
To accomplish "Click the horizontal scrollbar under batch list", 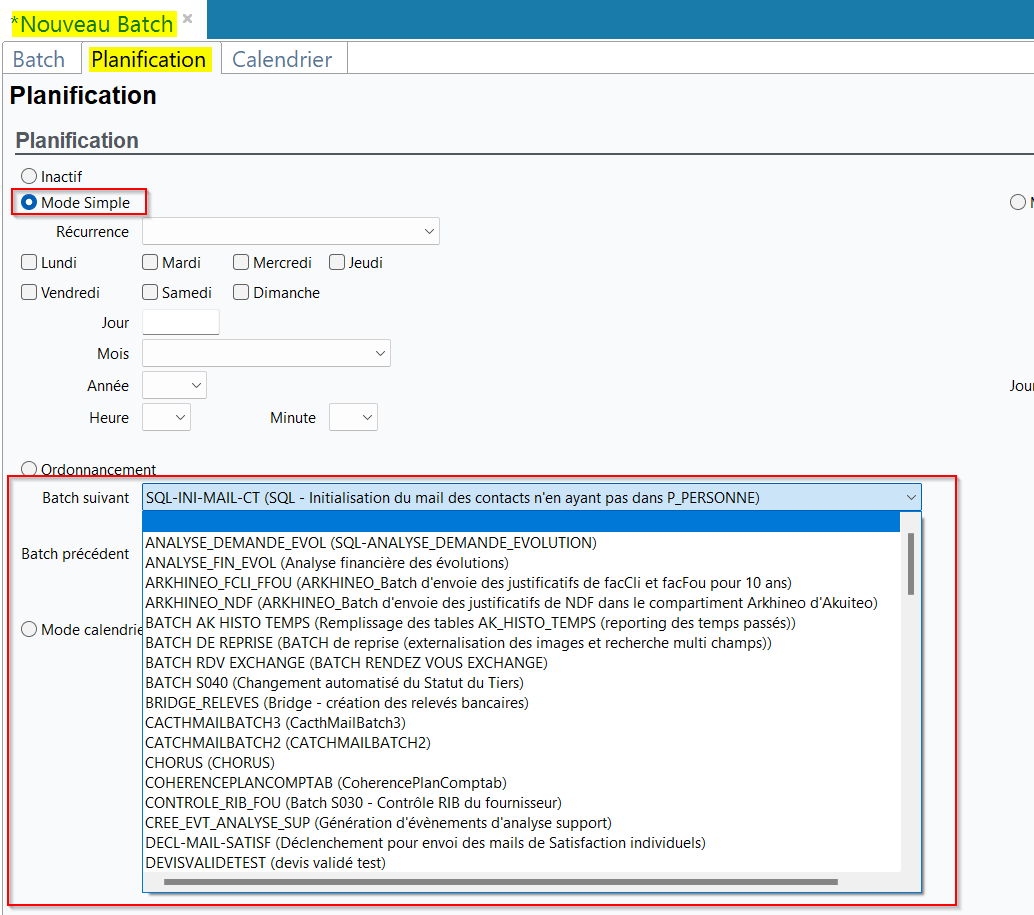I will [500, 882].
